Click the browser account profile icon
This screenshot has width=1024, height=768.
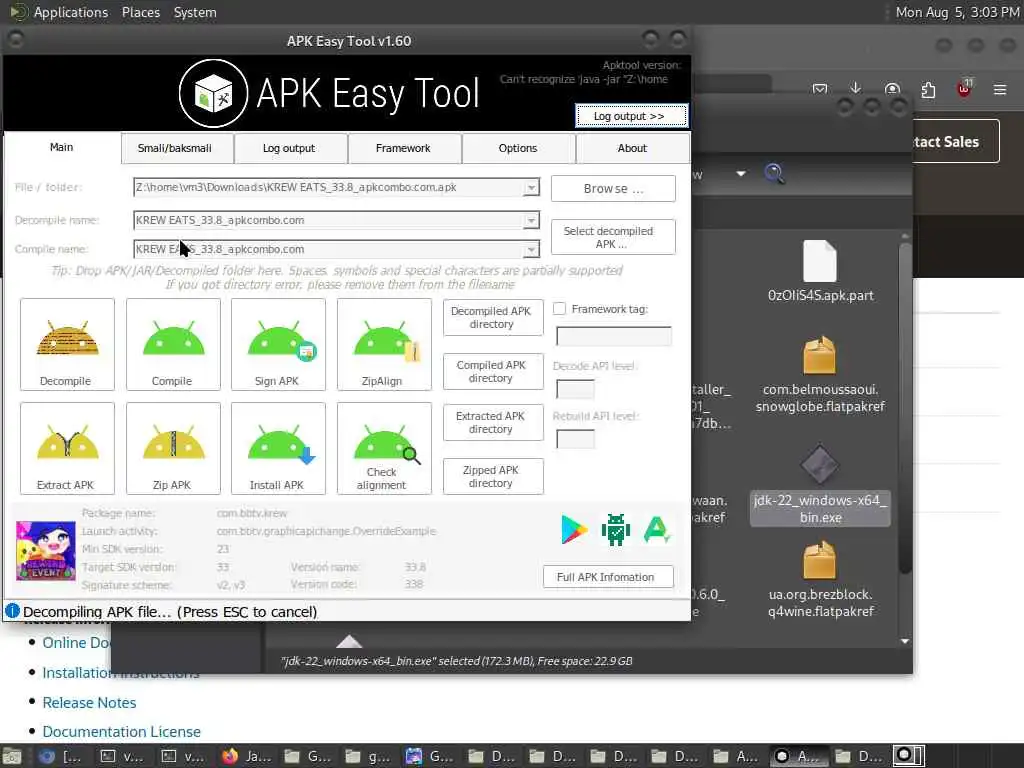892,89
